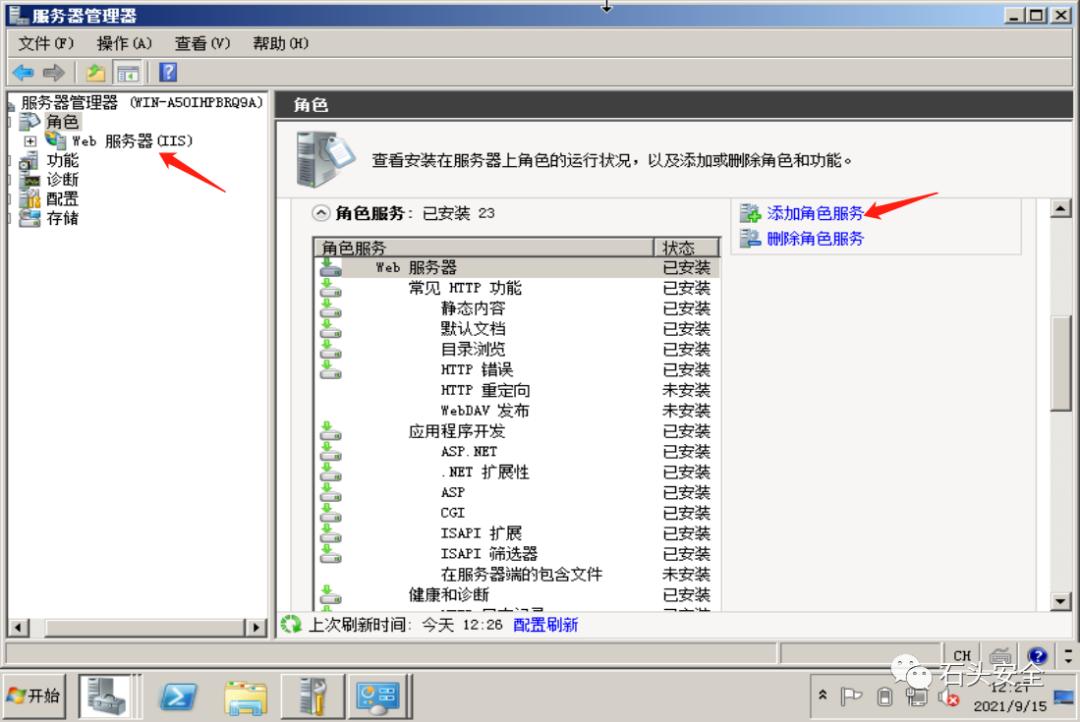This screenshot has height=722, width=1080.
Task: Open Windows PowerShell from the taskbar
Action: (x=180, y=696)
